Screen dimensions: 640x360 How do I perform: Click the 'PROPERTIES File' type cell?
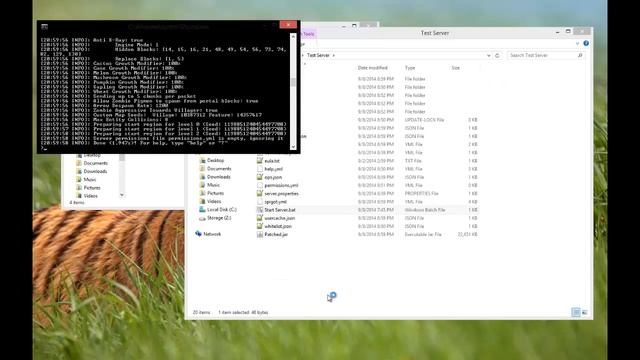[x=421, y=193]
